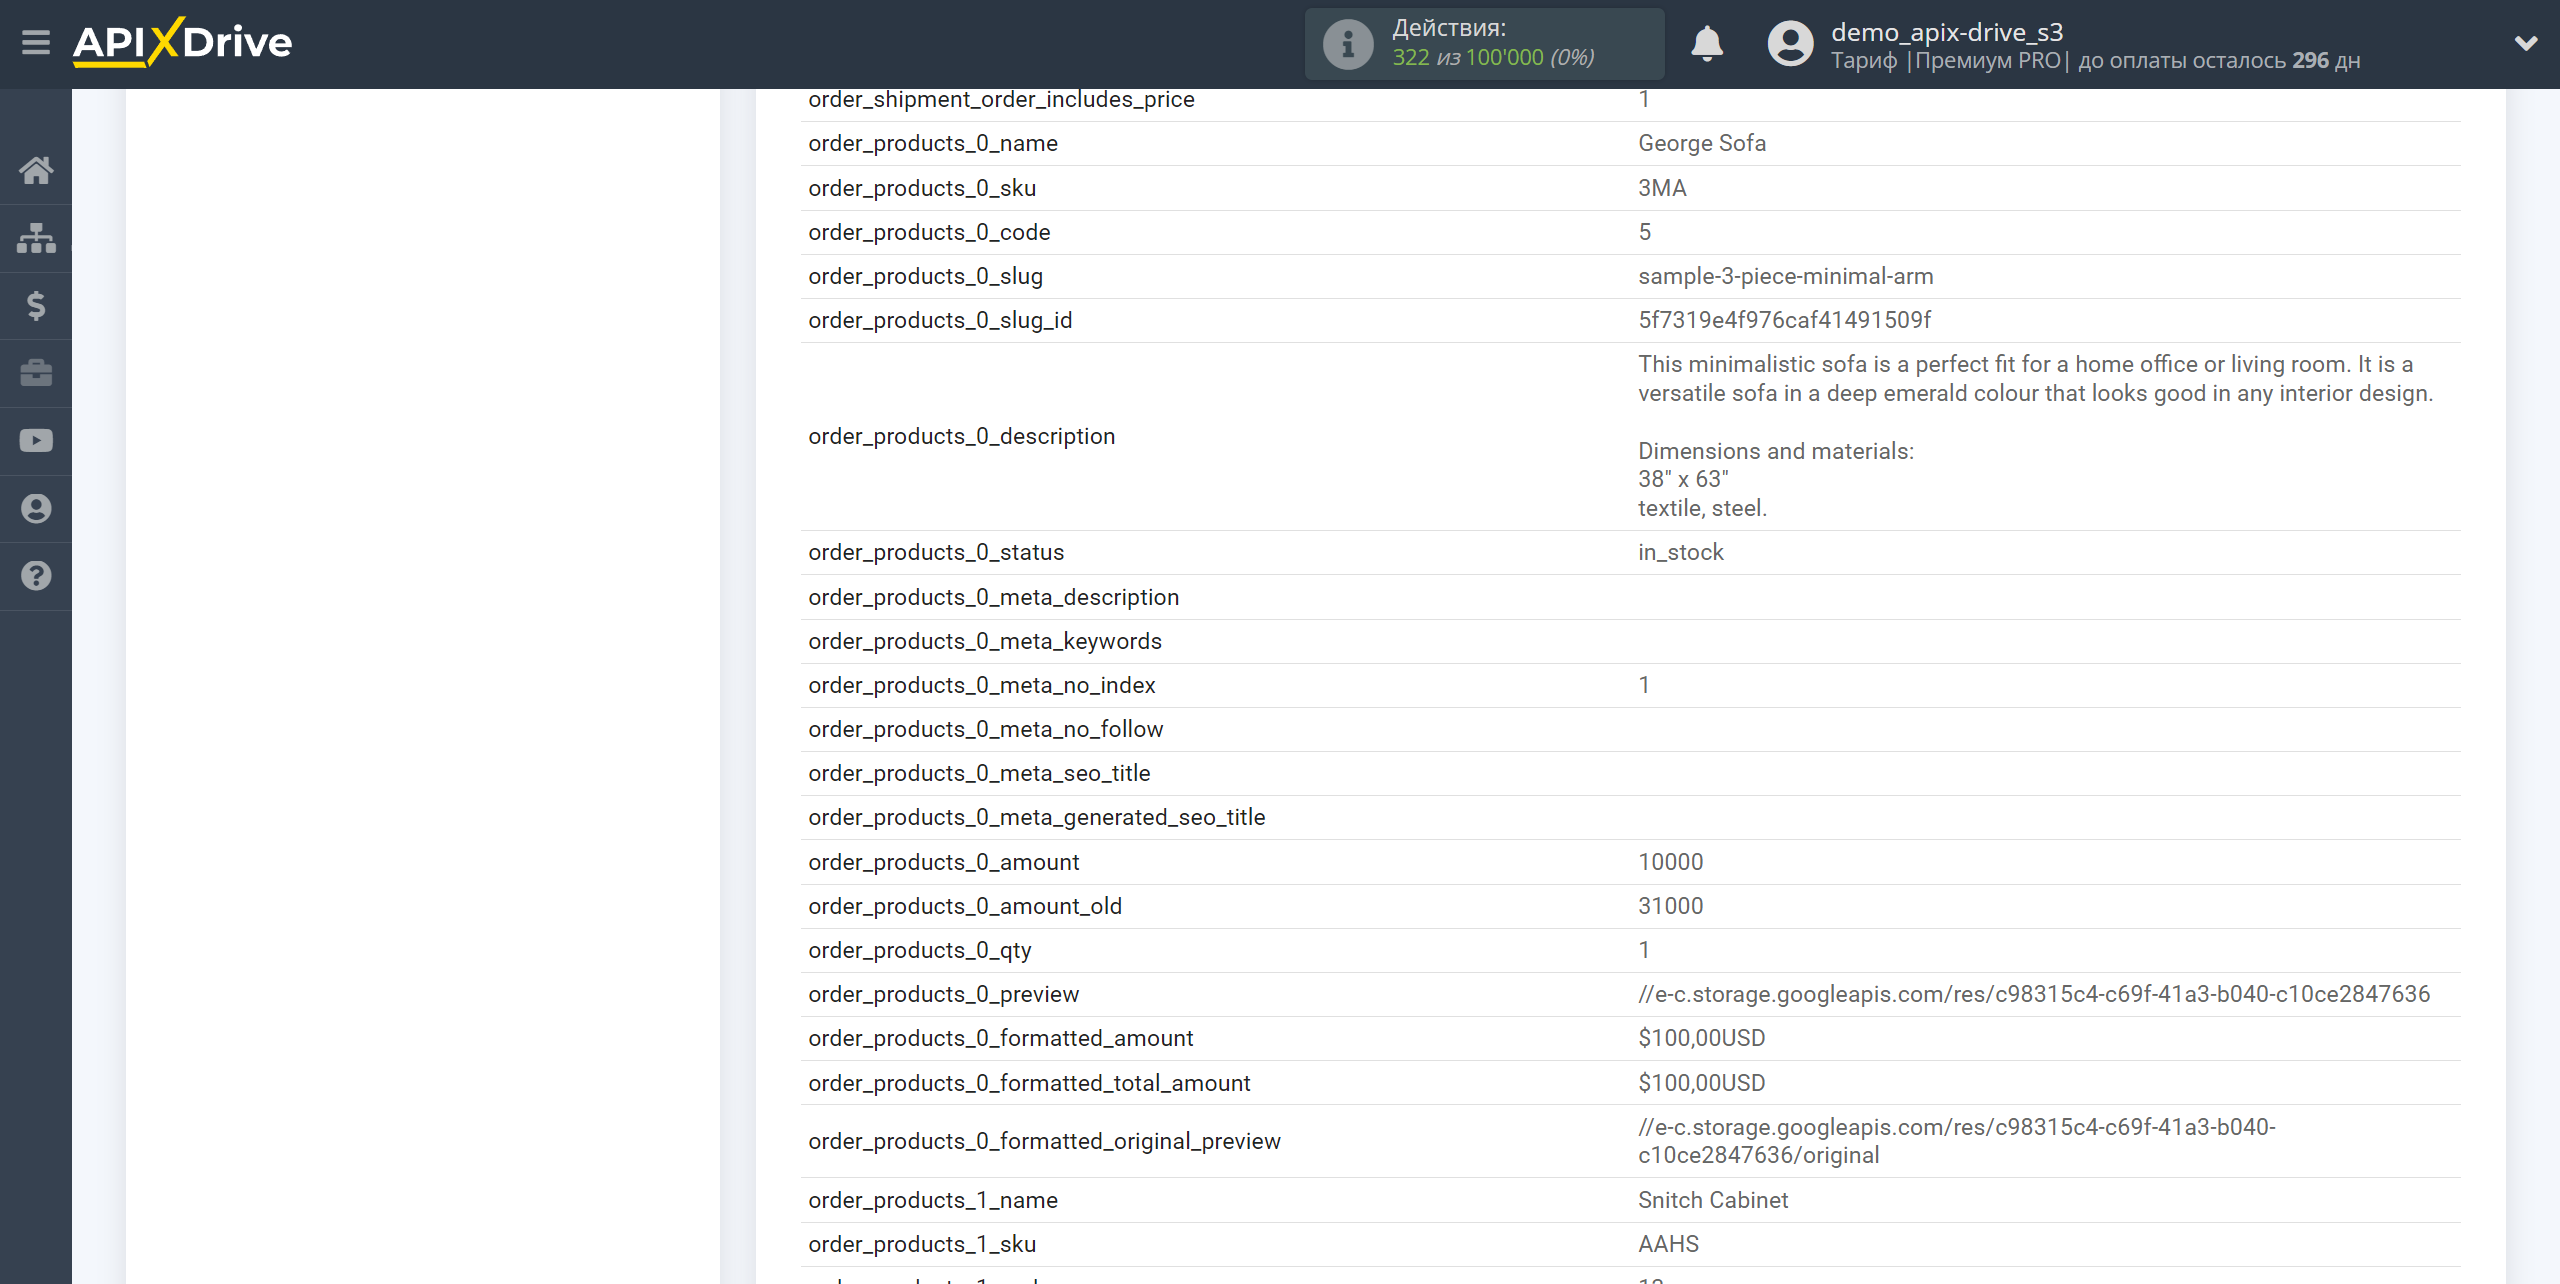This screenshot has height=1284, width=2560.
Task: Click the Премиум PRO tariff text
Action: point(1988,60)
